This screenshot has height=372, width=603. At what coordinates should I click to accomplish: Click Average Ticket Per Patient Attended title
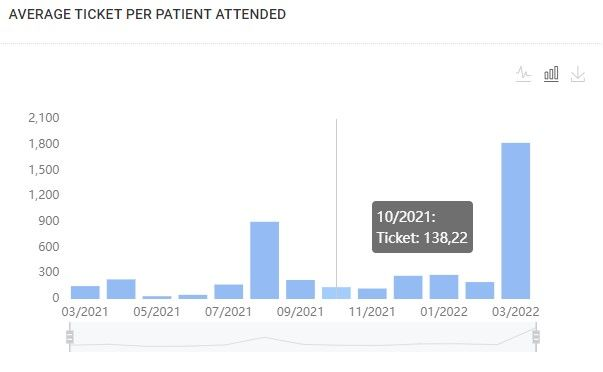(x=147, y=14)
